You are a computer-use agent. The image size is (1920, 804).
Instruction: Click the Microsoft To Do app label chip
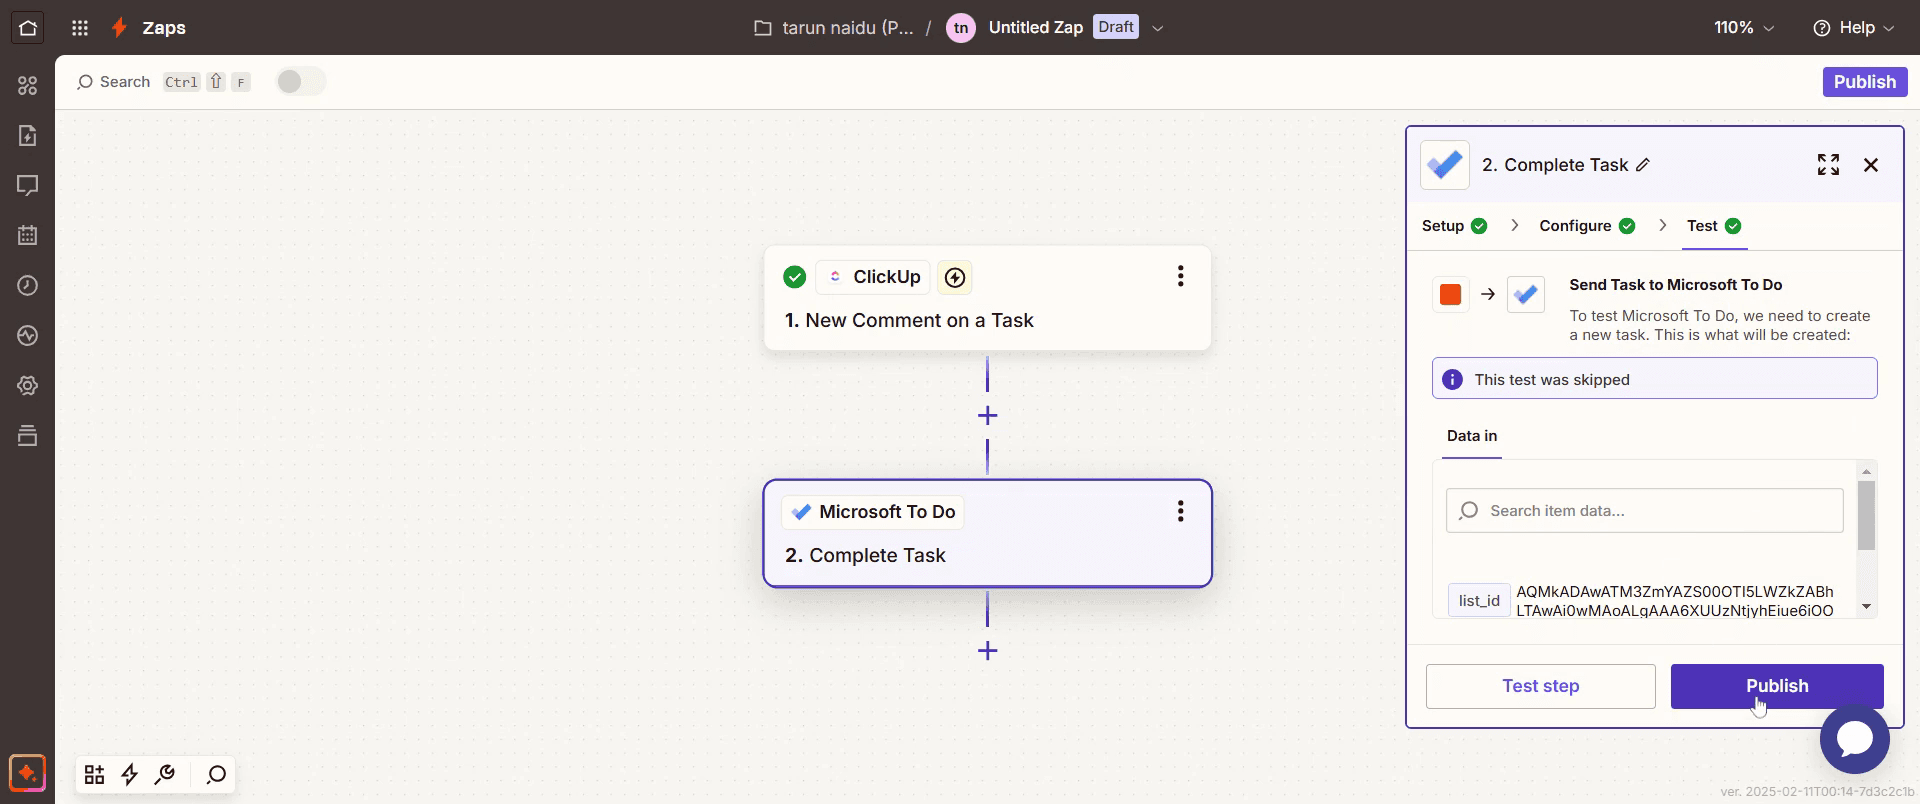[873, 512]
